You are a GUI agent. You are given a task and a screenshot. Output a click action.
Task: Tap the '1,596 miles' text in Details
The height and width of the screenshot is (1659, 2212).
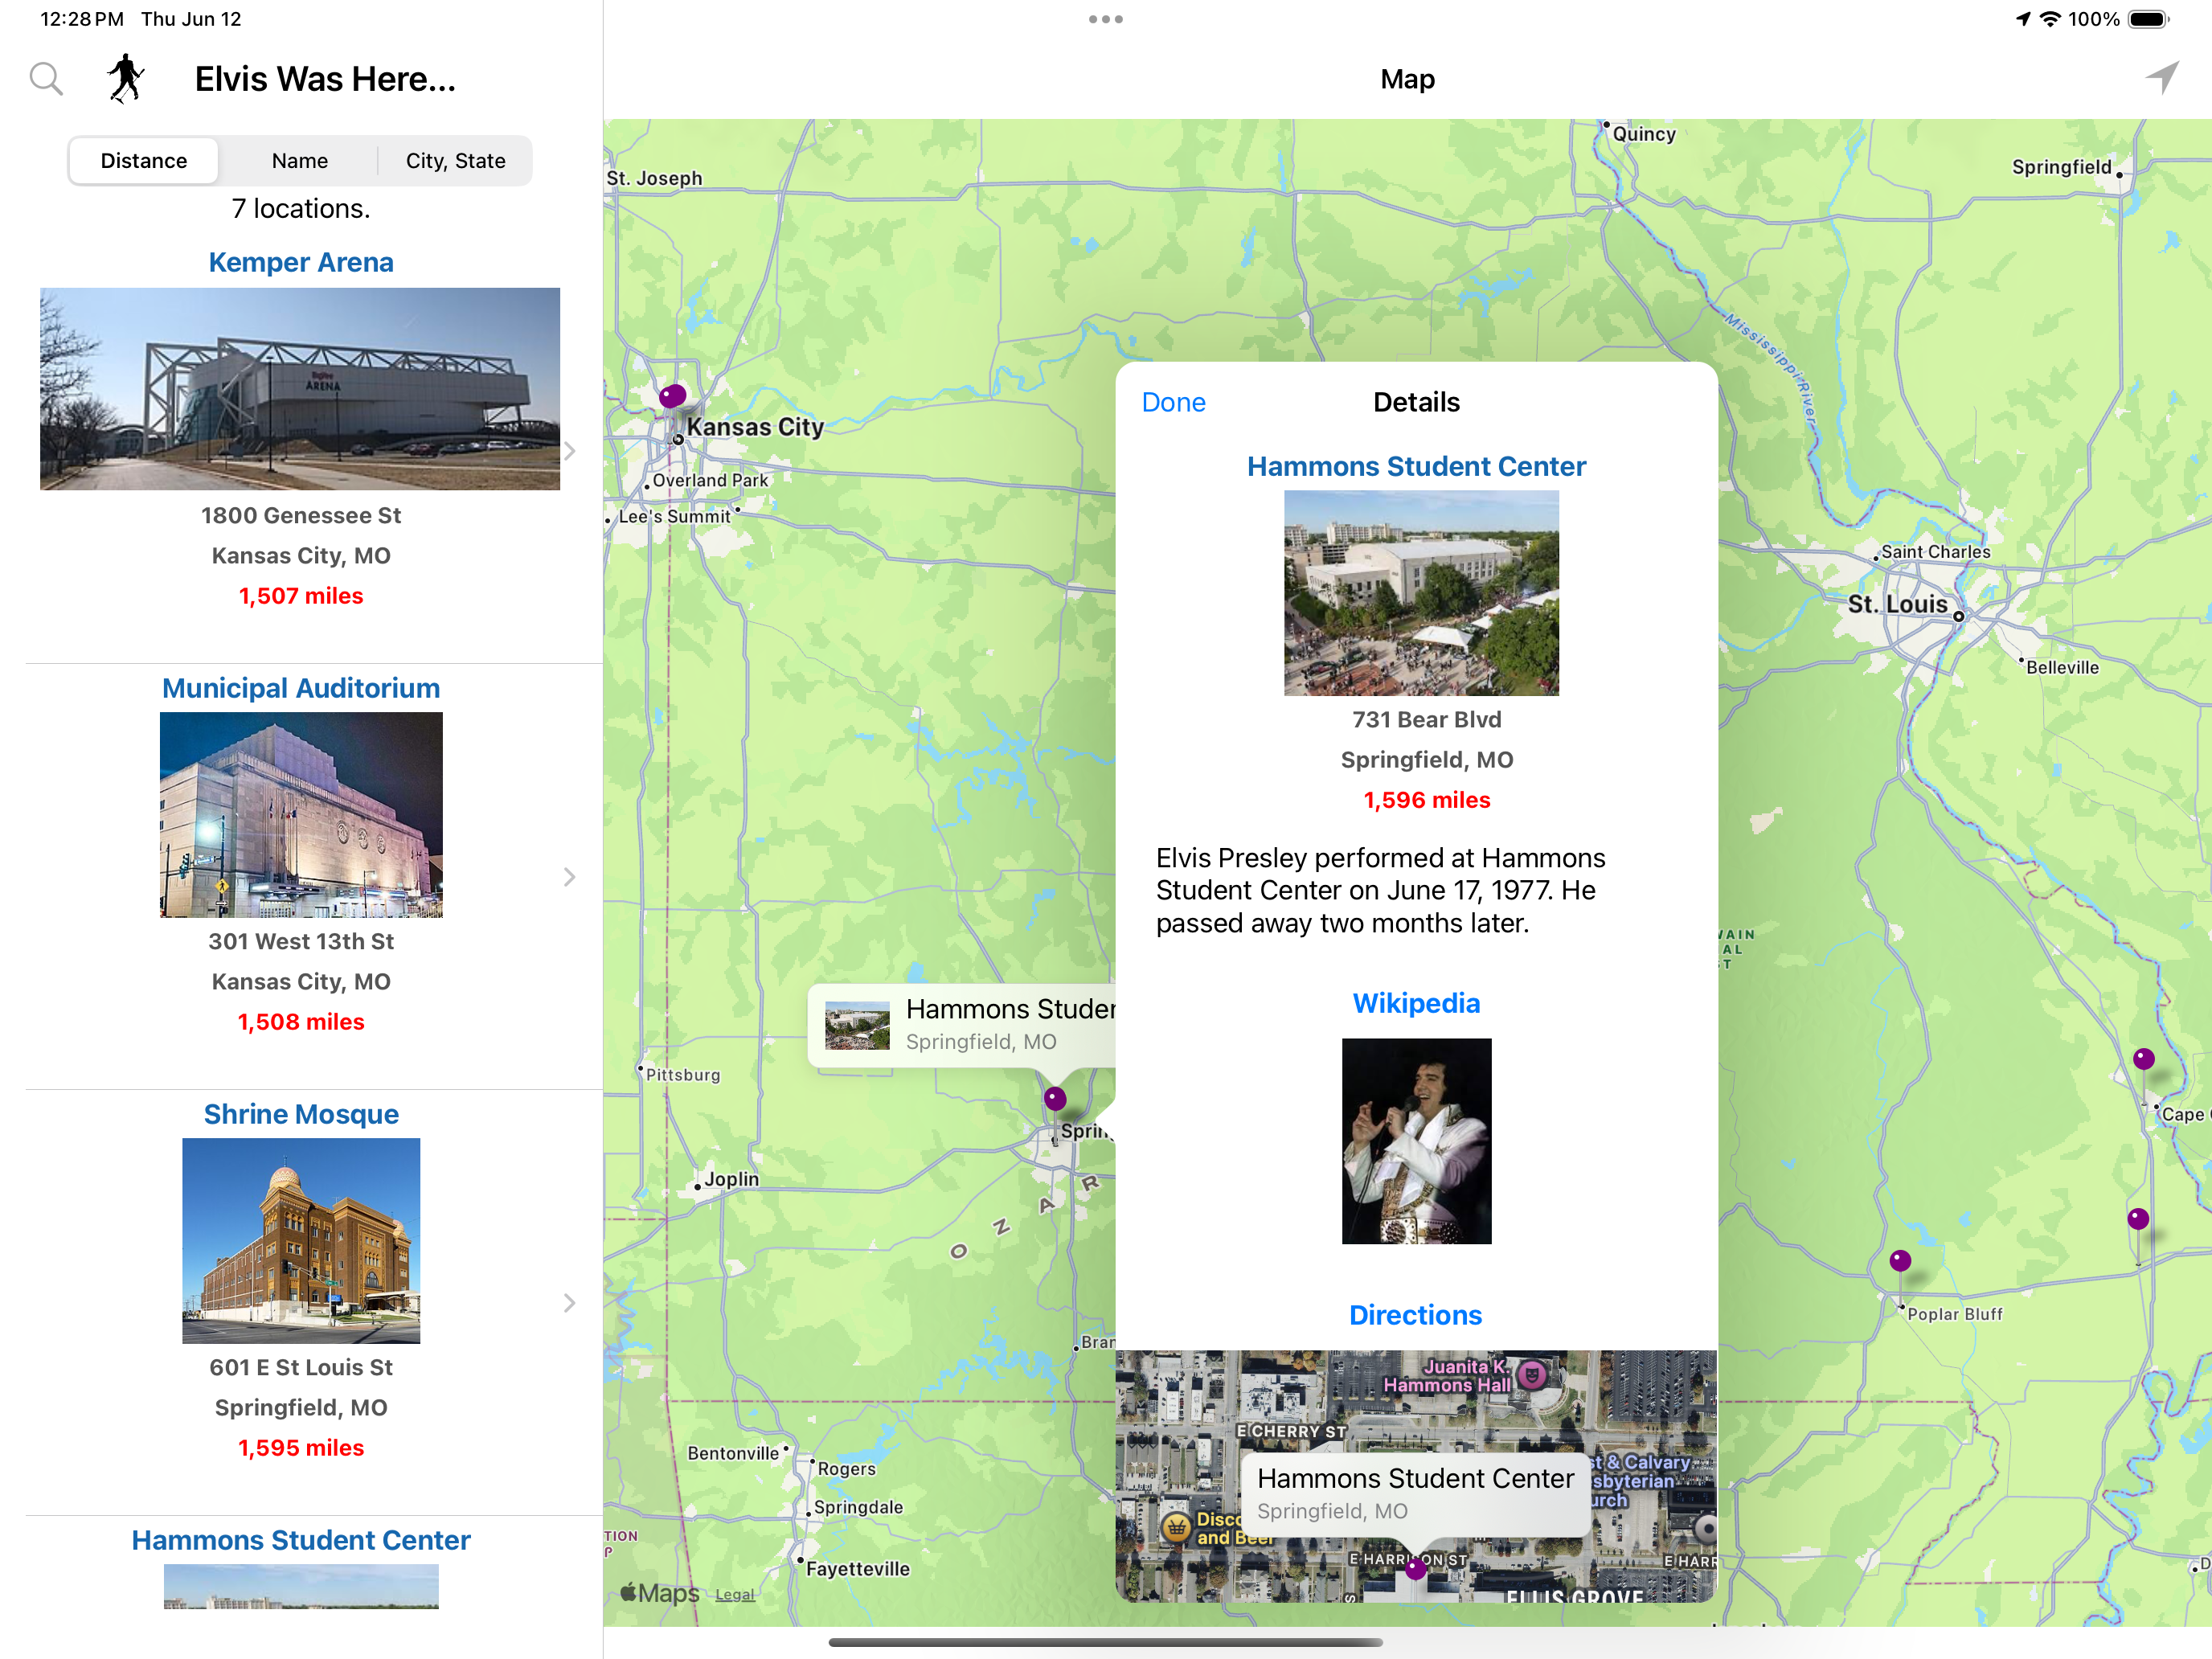pos(1427,800)
